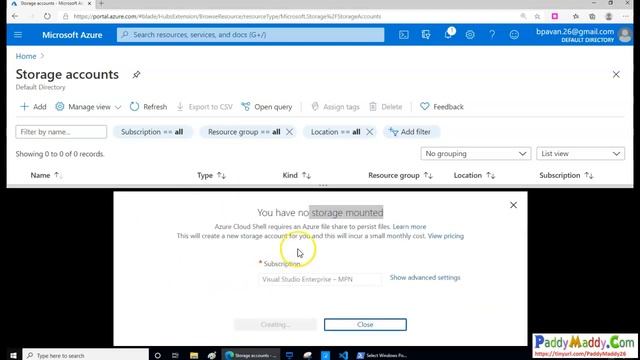The image size is (640, 360).
Task: Focus the Azure search resources box
Action: [x=251, y=35]
